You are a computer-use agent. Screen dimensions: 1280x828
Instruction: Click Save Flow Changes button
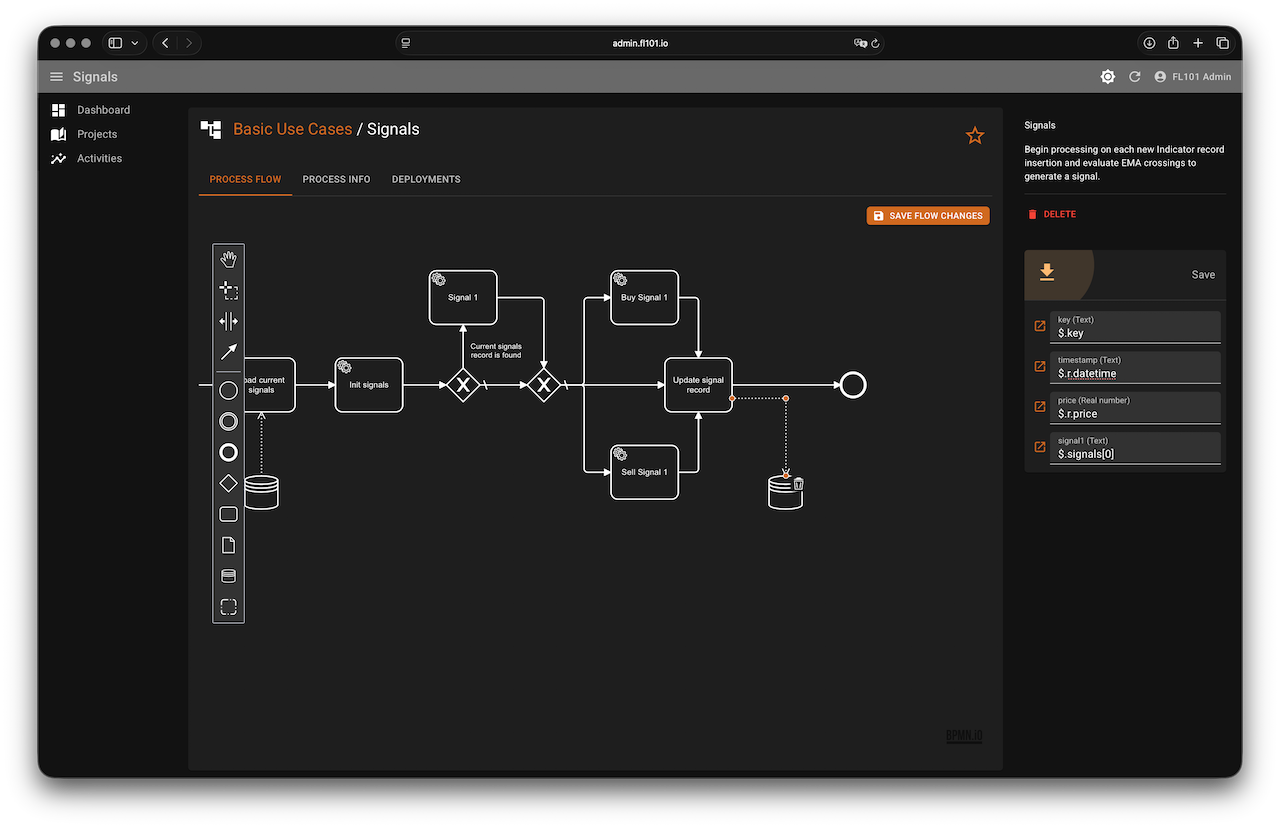927,215
